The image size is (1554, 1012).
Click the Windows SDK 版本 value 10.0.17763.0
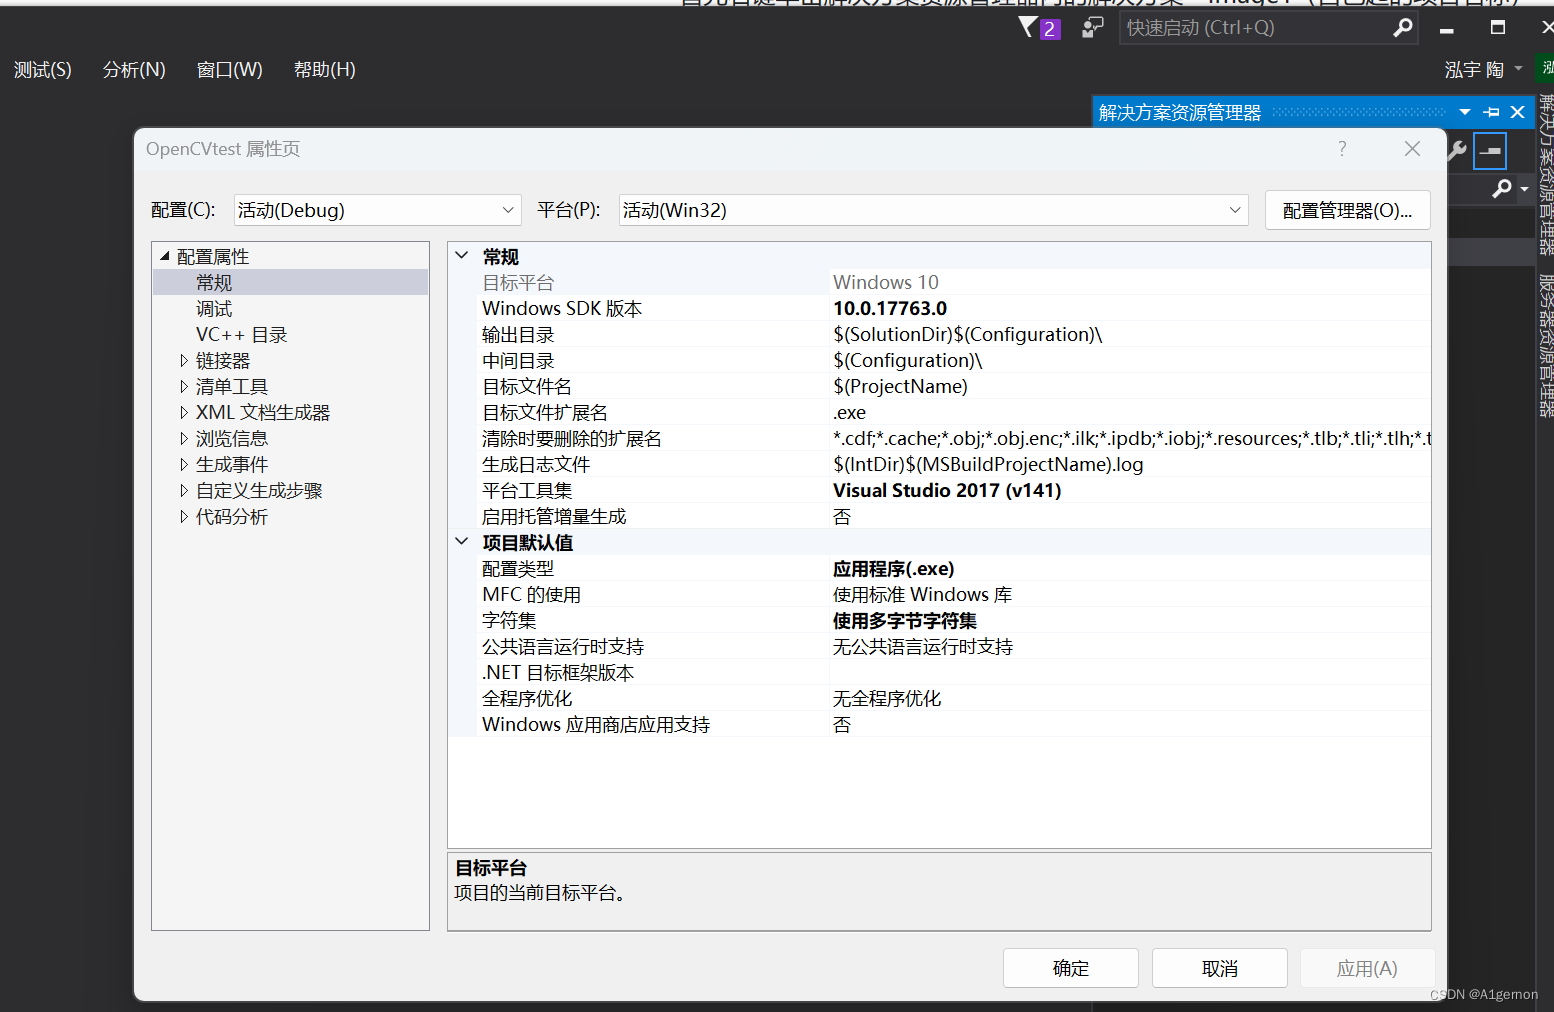1130,308
